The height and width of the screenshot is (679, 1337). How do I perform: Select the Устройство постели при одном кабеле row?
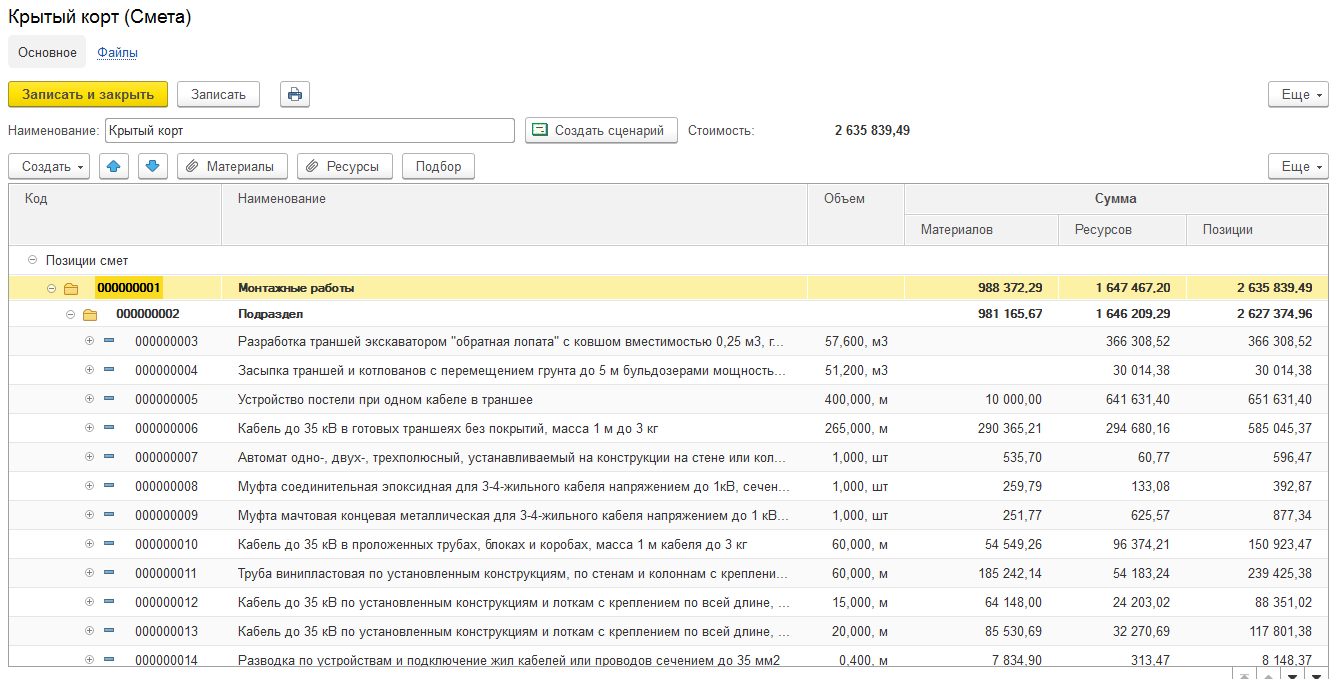668,400
